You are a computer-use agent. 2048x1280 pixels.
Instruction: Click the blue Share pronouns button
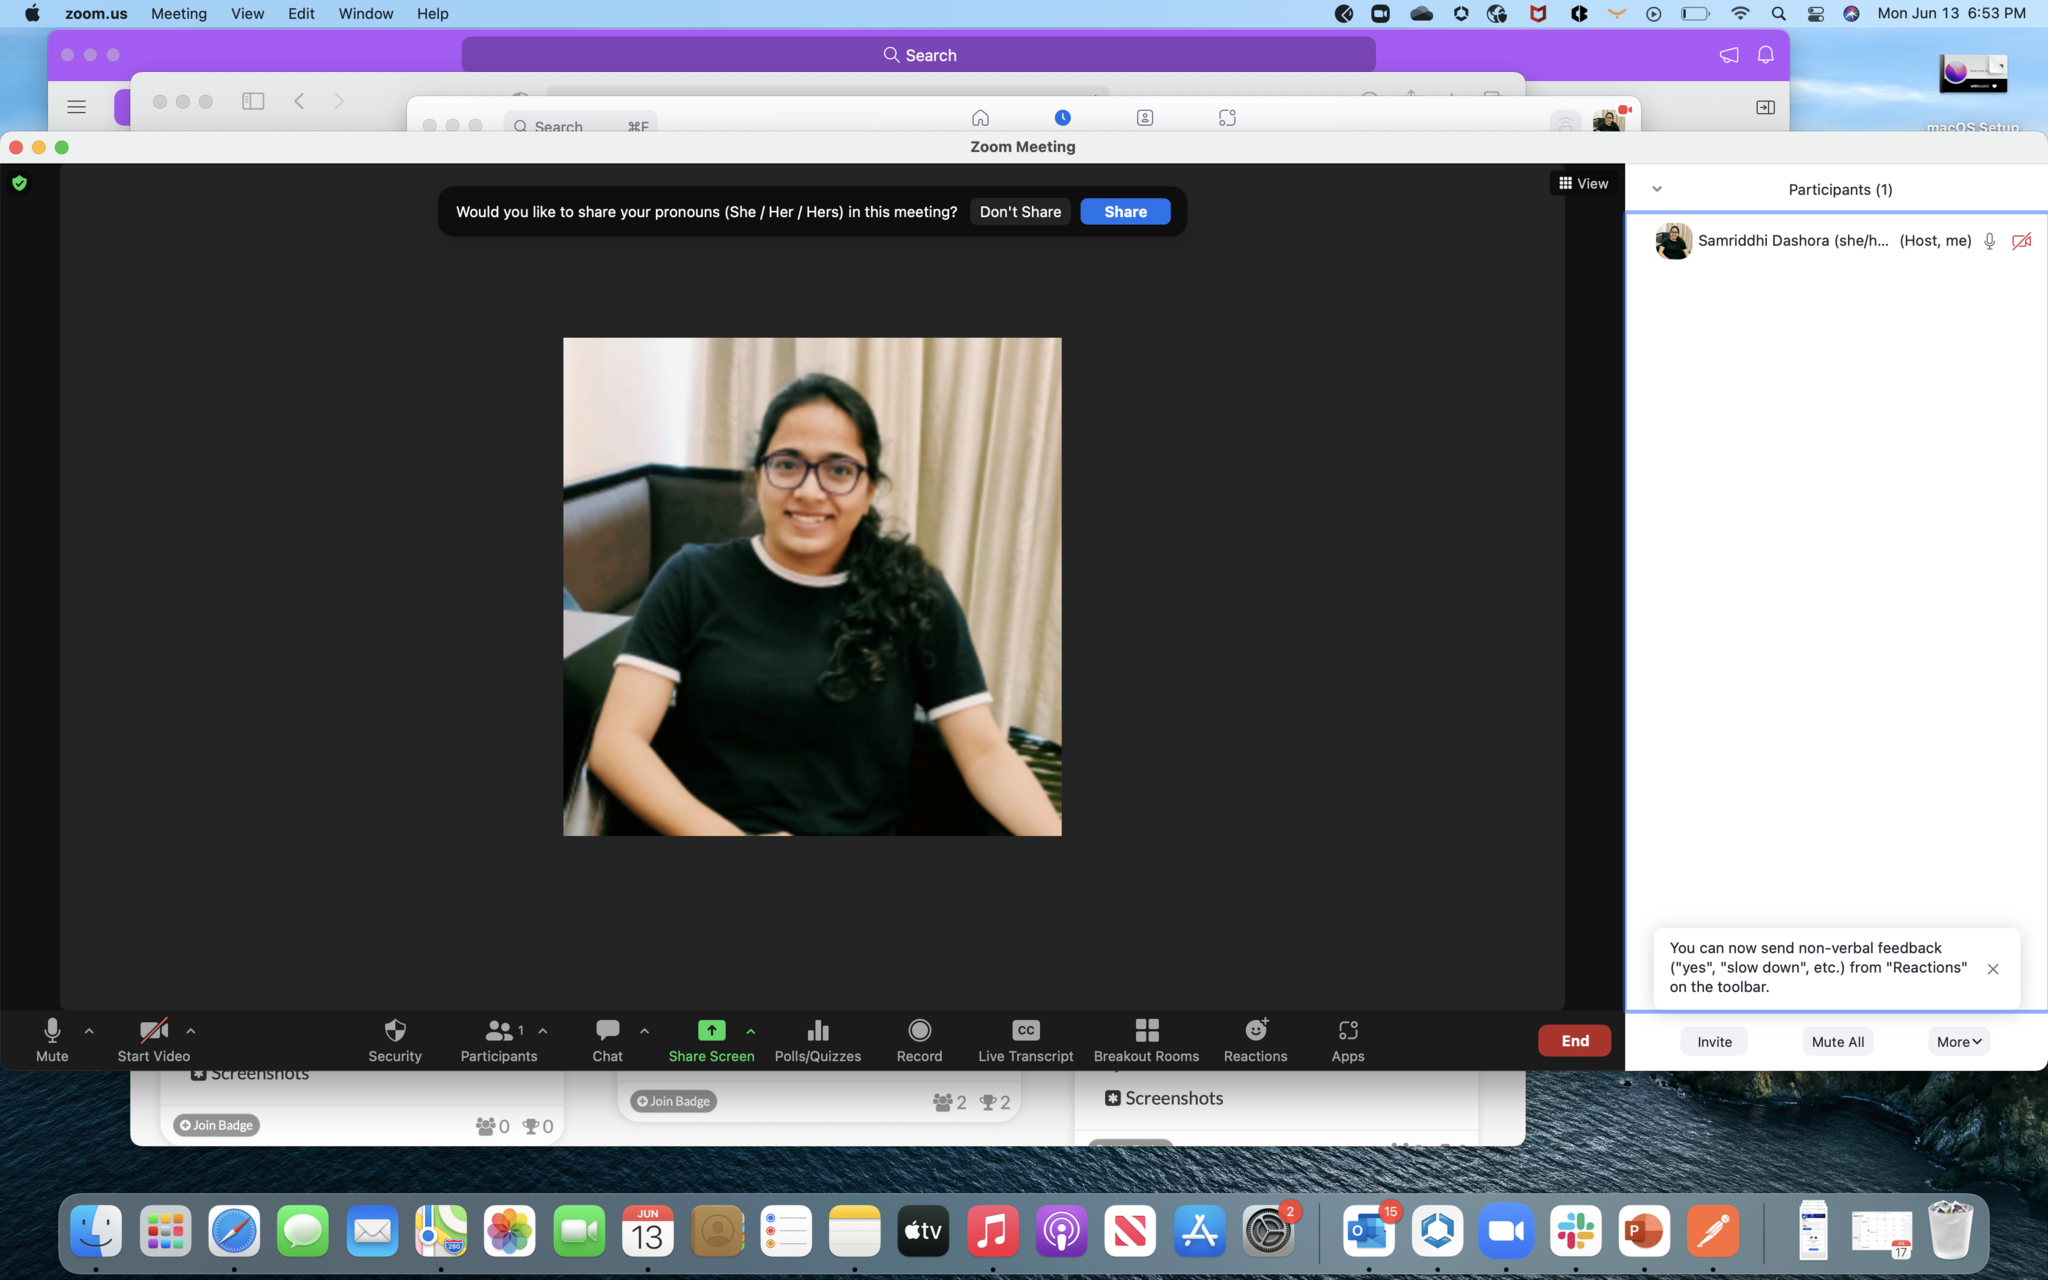pos(1125,212)
